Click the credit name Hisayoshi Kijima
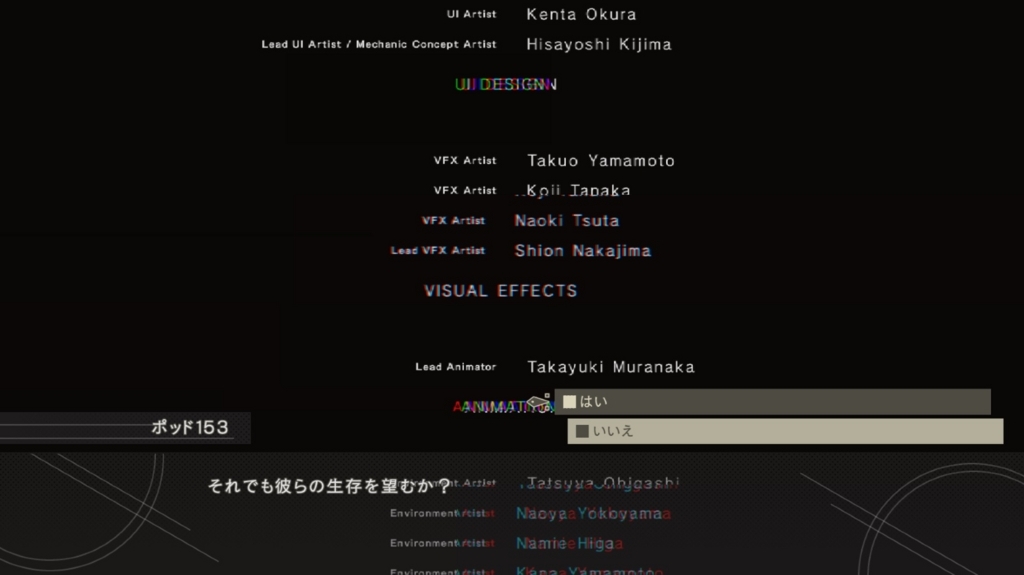The height and width of the screenshot is (575, 1024). click(599, 44)
